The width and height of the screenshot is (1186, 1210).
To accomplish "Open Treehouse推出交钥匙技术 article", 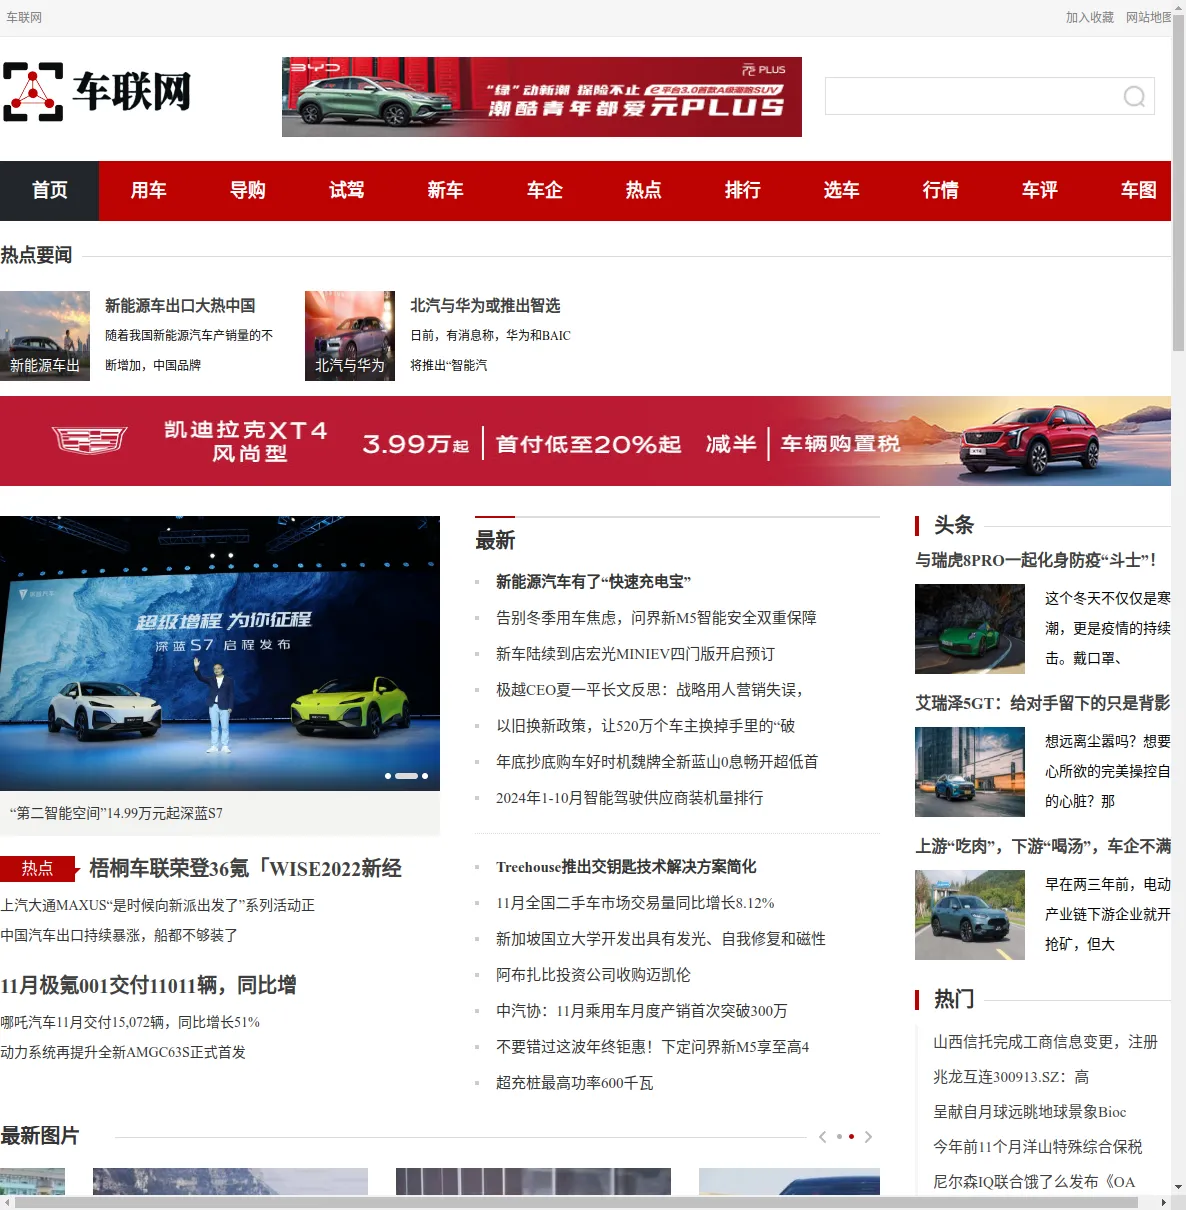I will (x=626, y=867).
